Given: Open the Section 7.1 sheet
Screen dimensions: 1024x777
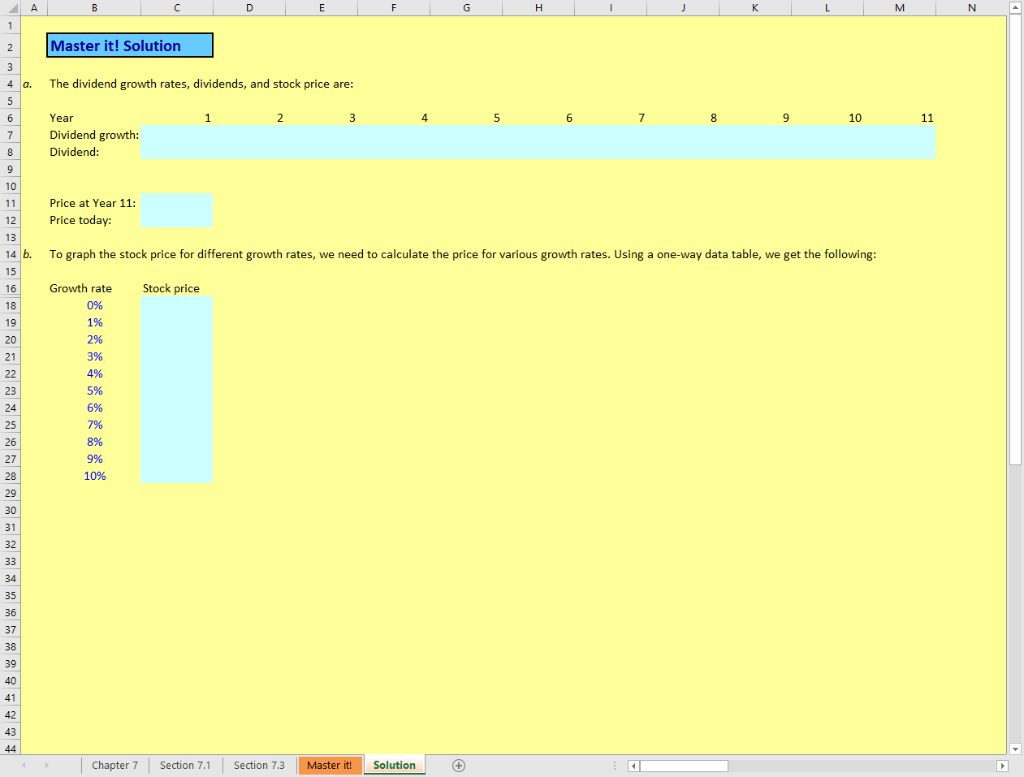Looking at the screenshot, I should [x=184, y=765].
